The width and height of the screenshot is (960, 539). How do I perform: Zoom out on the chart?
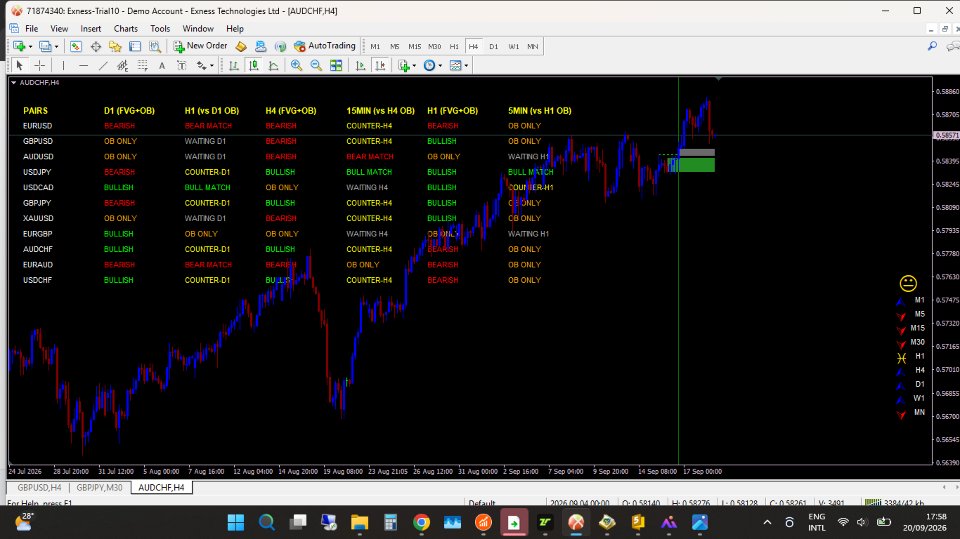tap(316, 65)
